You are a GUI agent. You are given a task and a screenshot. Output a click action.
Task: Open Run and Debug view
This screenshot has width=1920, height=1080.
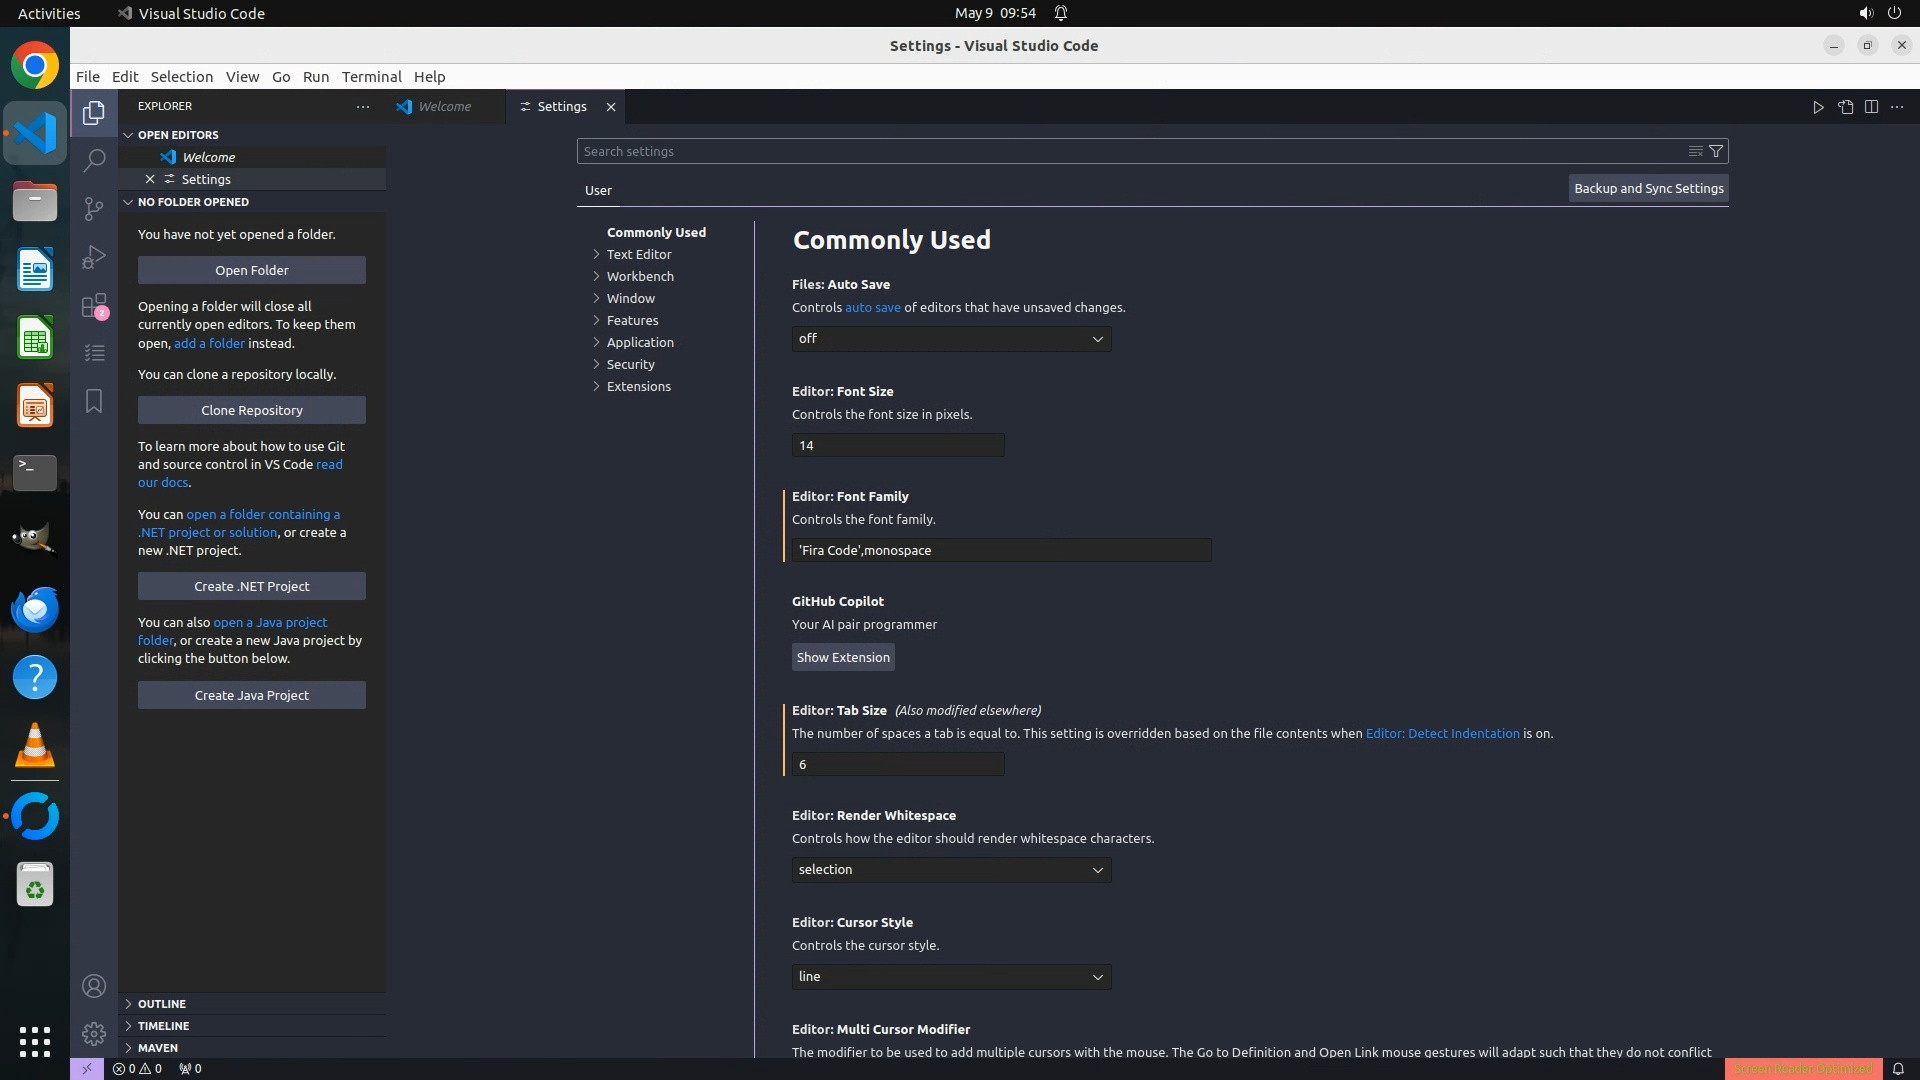[94, 257]
